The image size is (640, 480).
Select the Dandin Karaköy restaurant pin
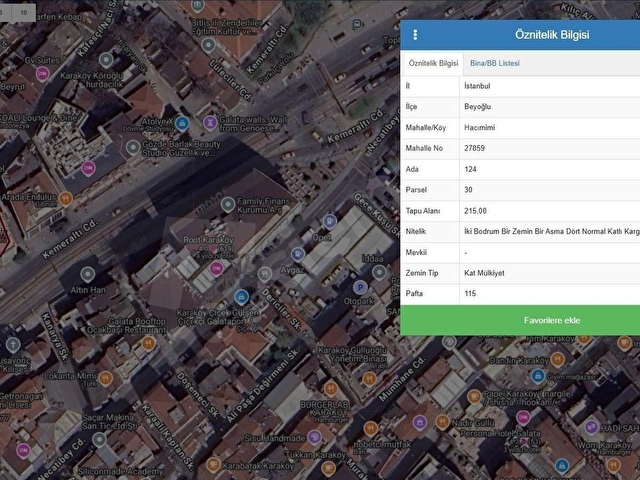point(557,360)
